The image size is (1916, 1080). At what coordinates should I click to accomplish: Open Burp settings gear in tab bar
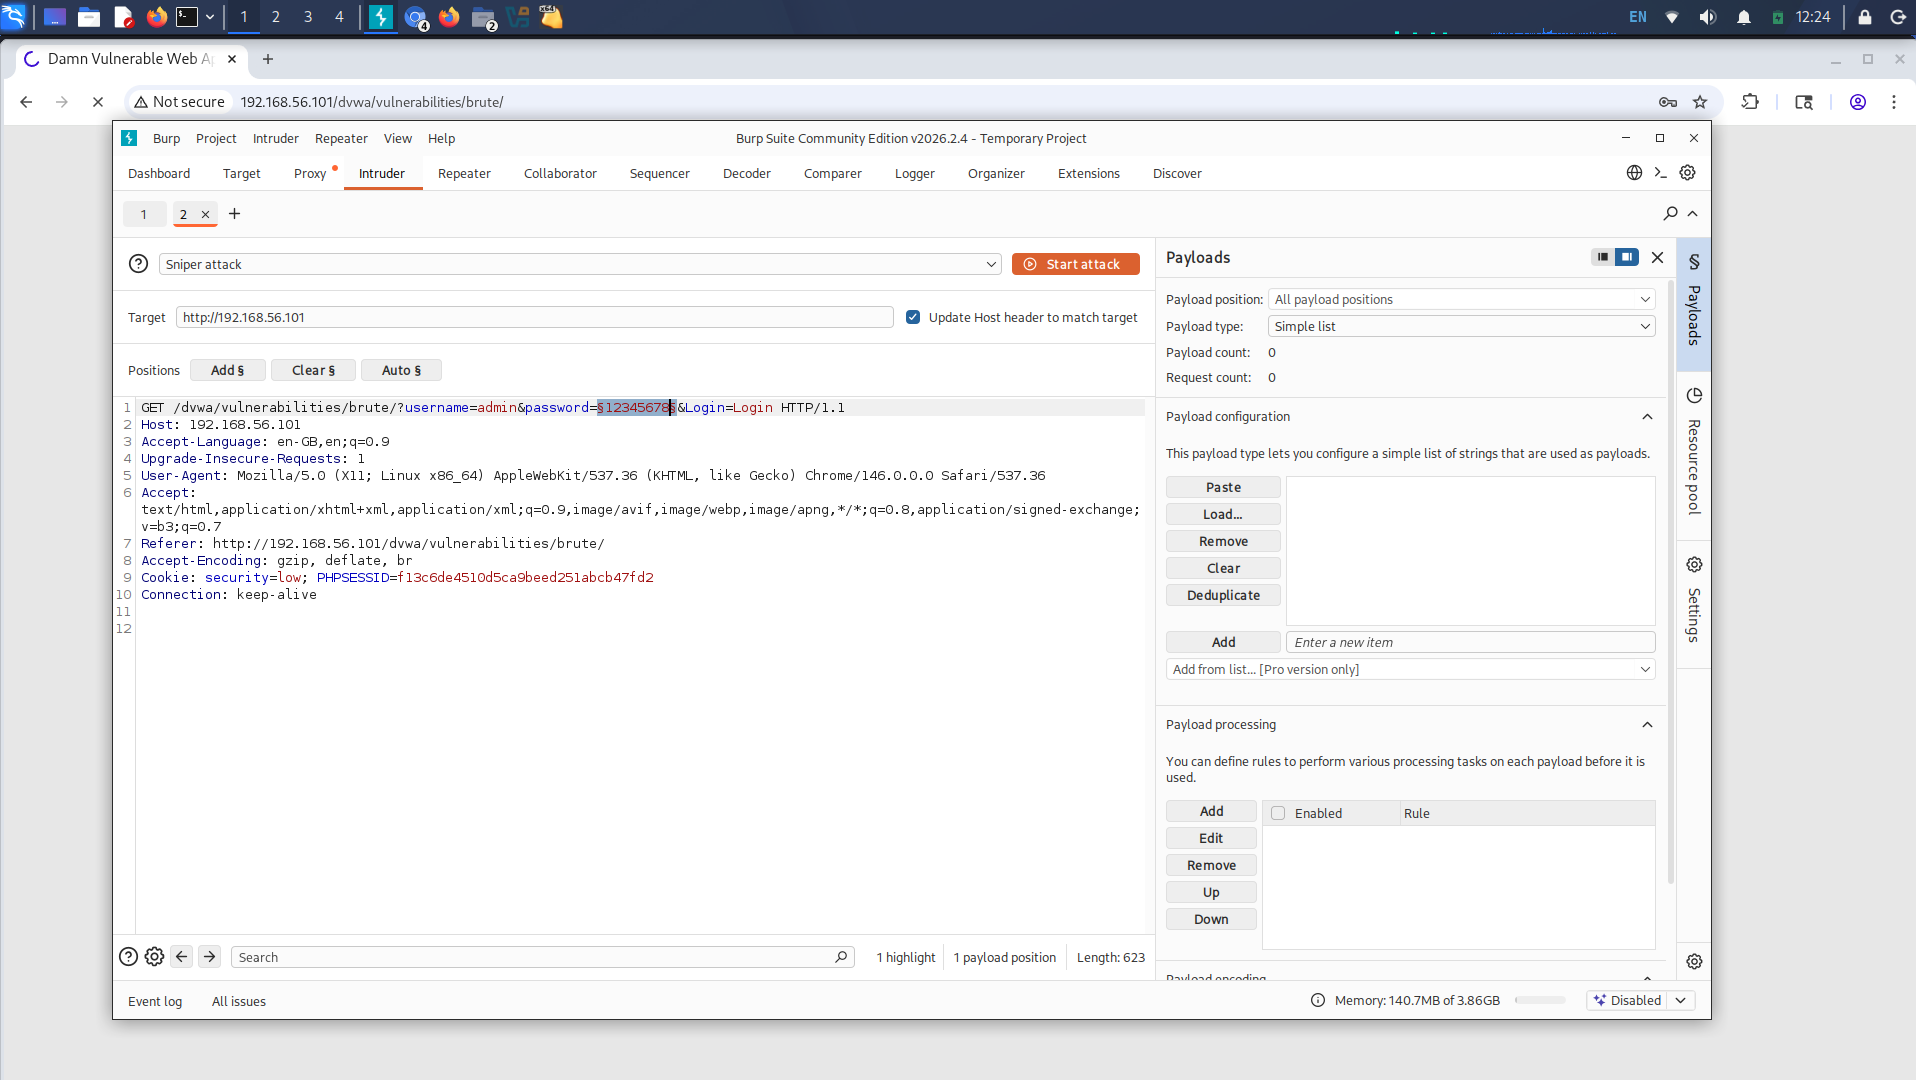pyautogui.click(x=1687, y=173)
